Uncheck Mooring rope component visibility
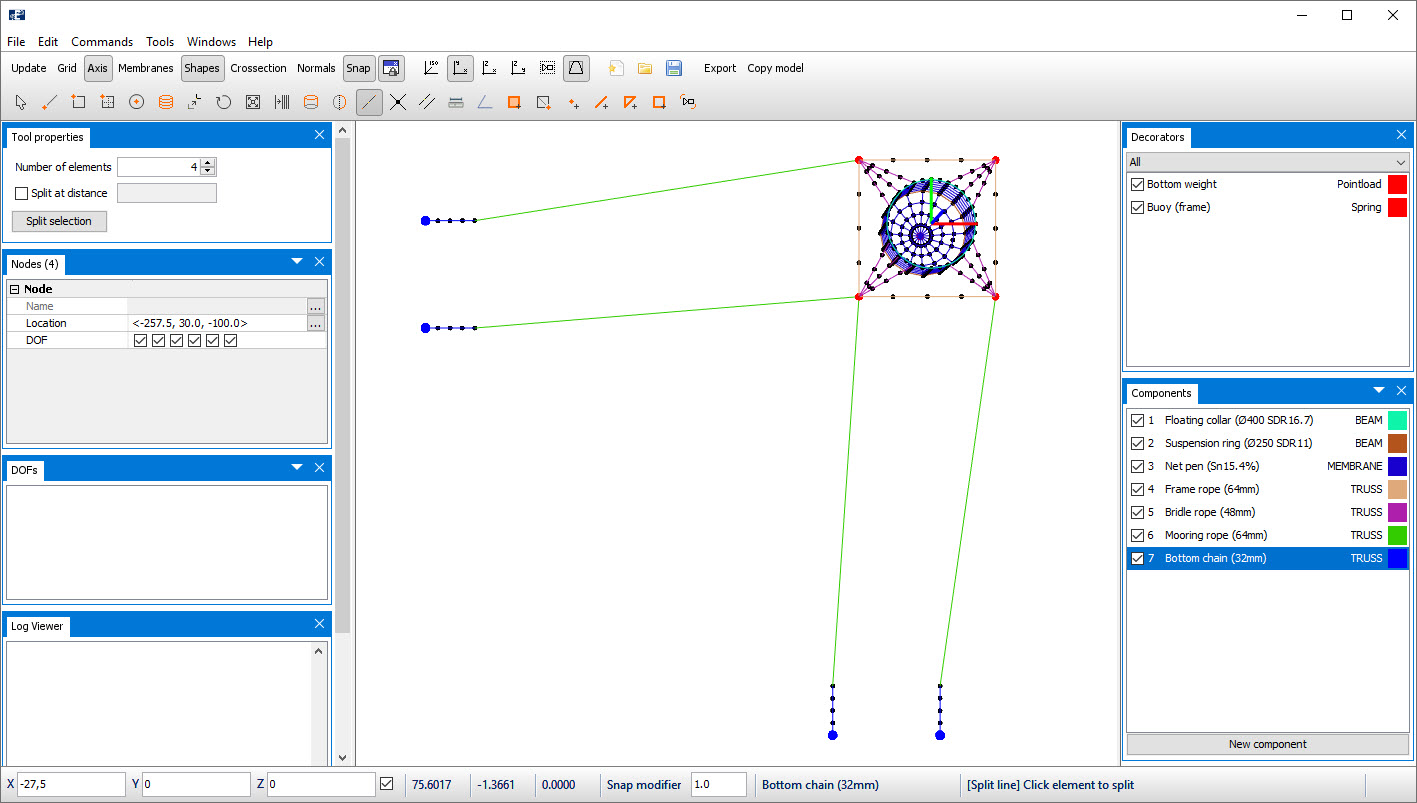The width and height of the screenshot is (1417, 803). [x=1137, y=535]
